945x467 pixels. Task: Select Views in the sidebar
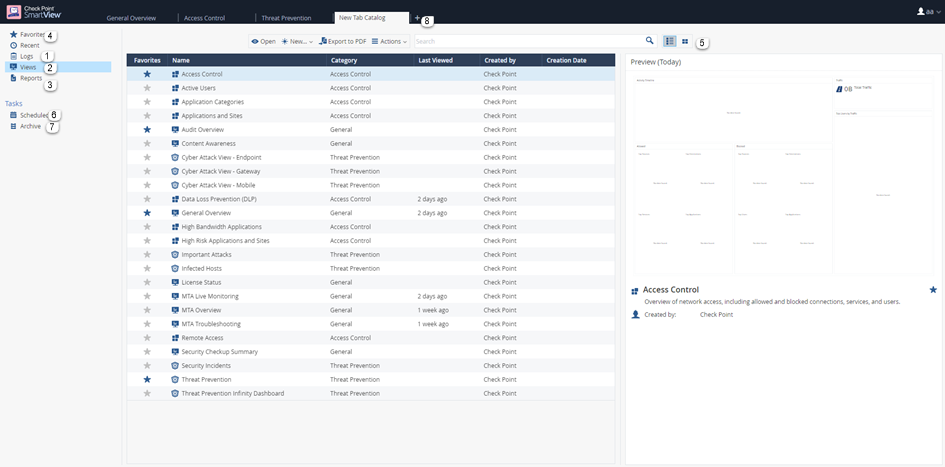pos(58,67)
